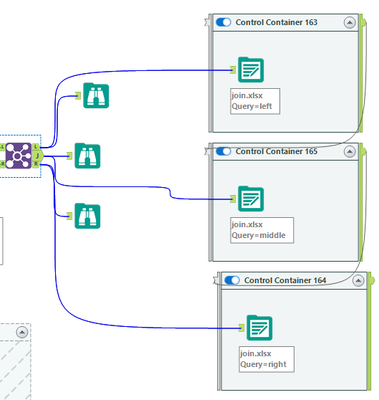Click the J output anchor of Join tool

[38, 155]
